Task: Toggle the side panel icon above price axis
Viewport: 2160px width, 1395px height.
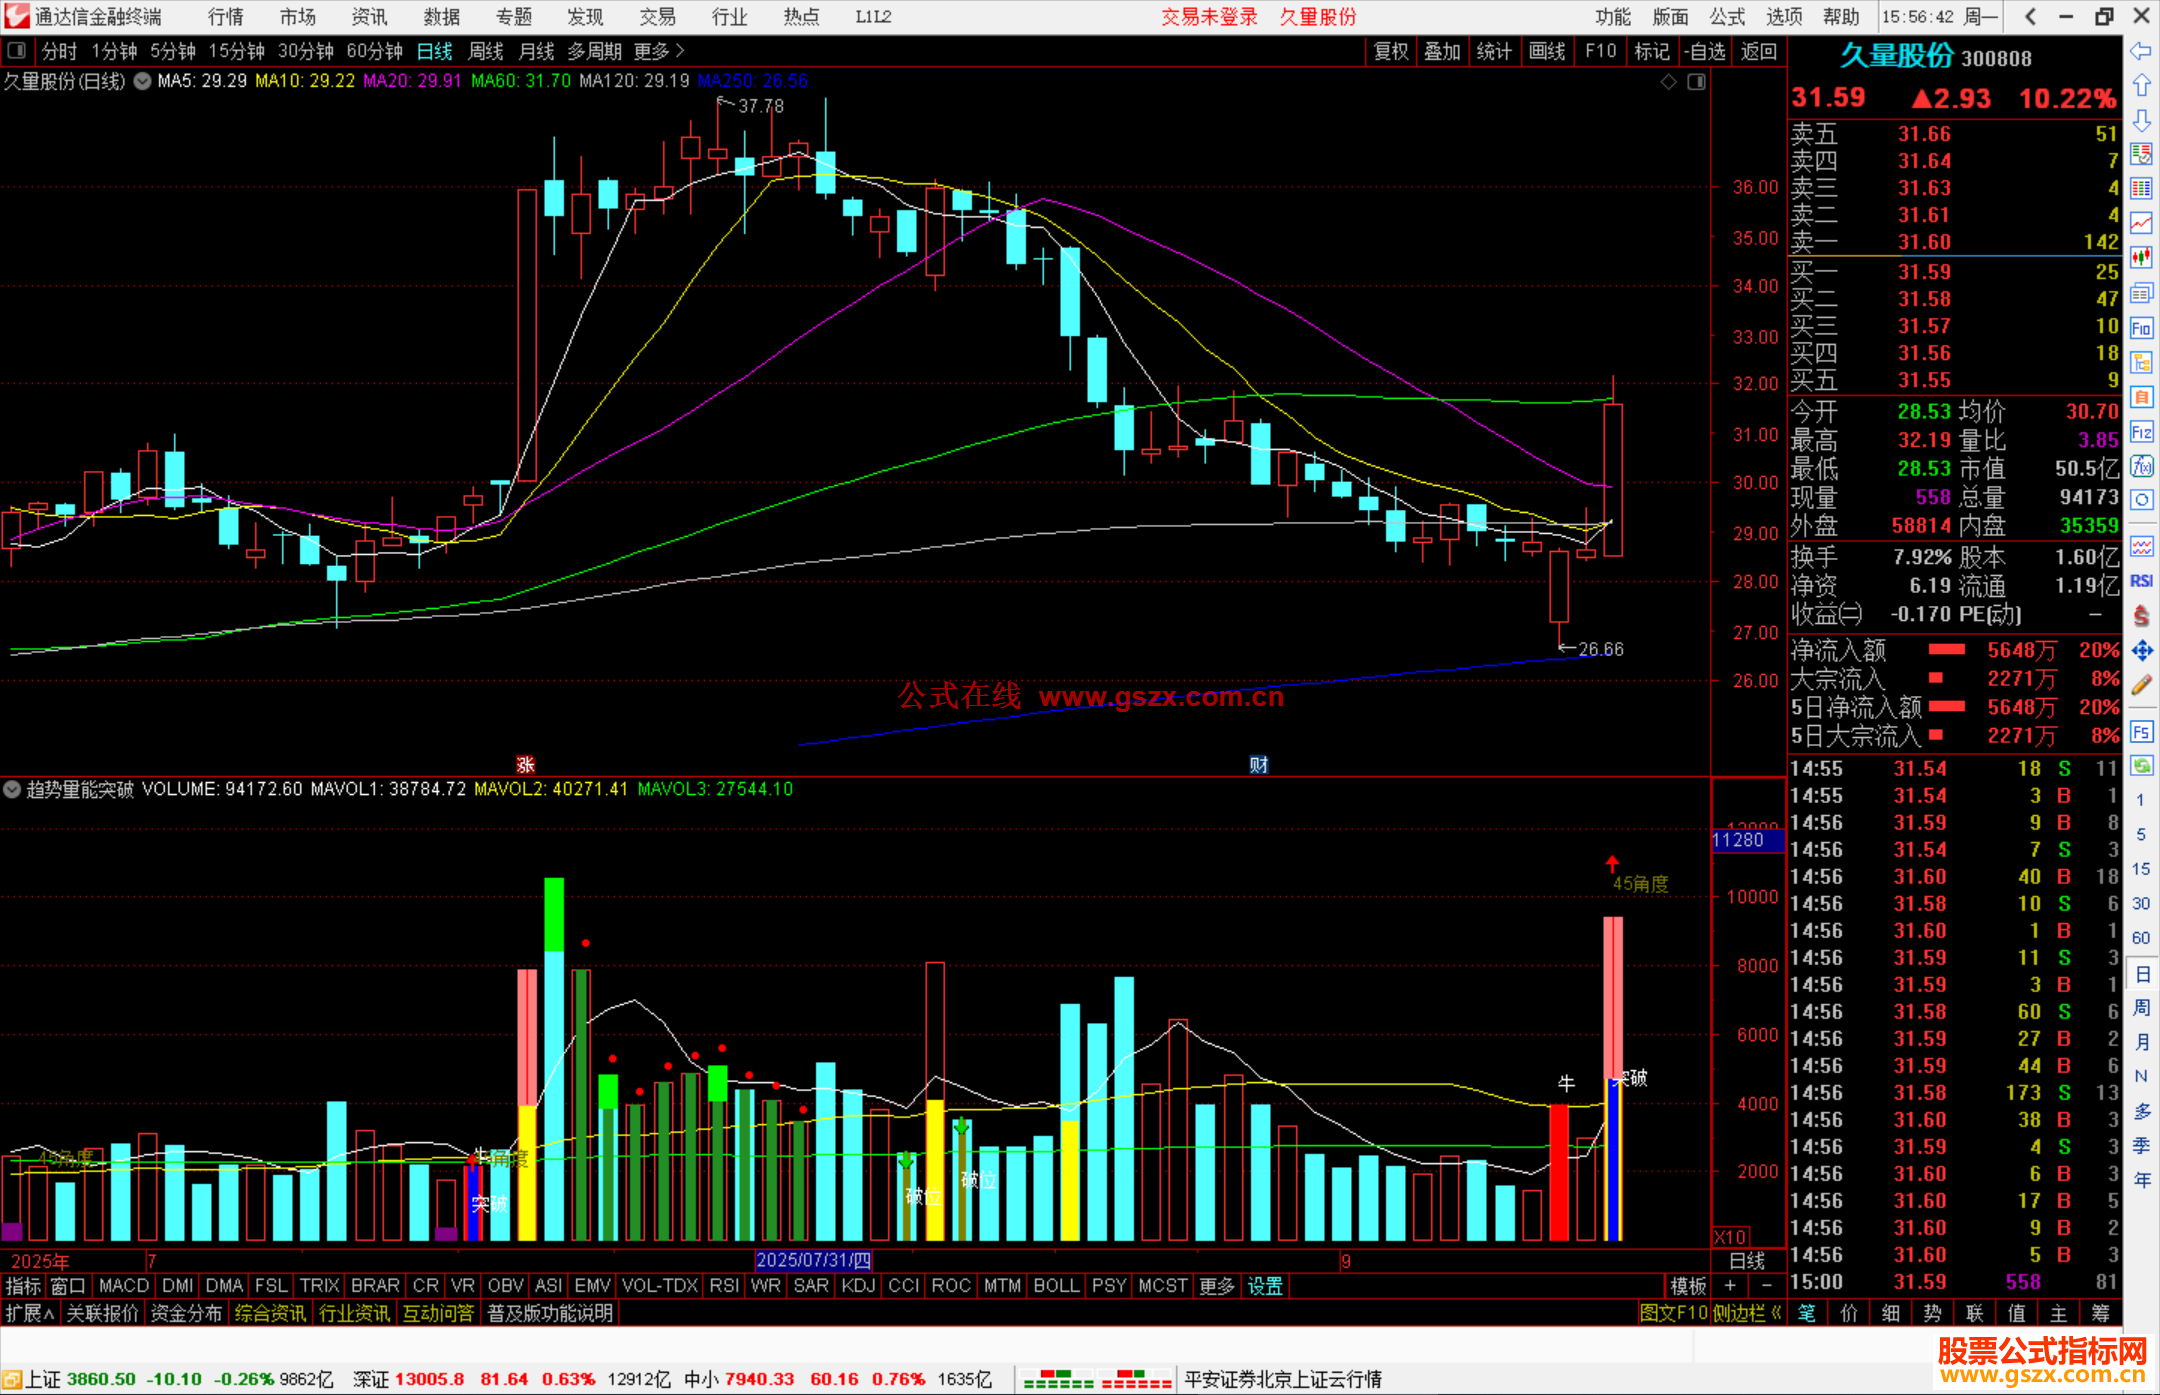Action: click(1696, 82)
